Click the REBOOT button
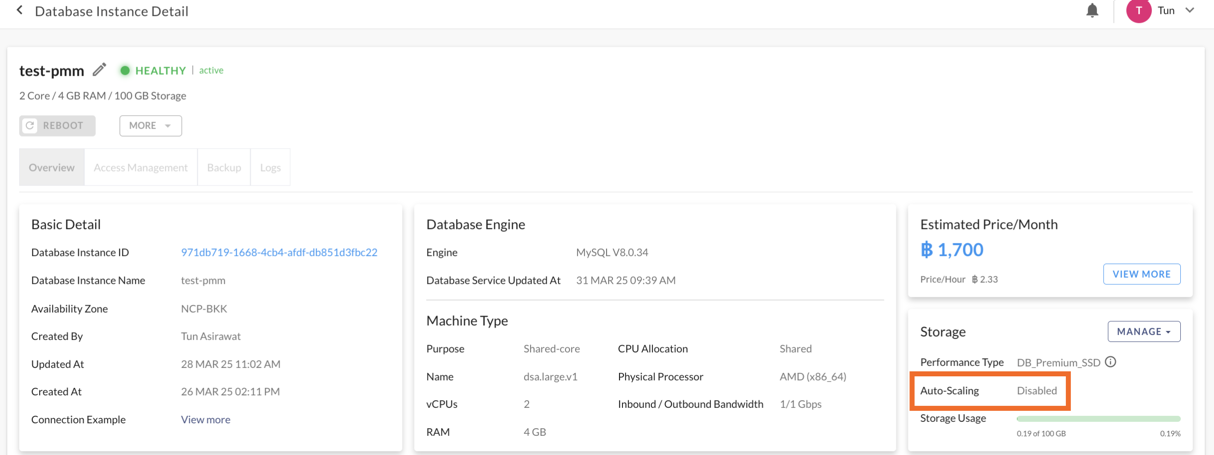This screenshot has height=455, width=1214. 57,126
